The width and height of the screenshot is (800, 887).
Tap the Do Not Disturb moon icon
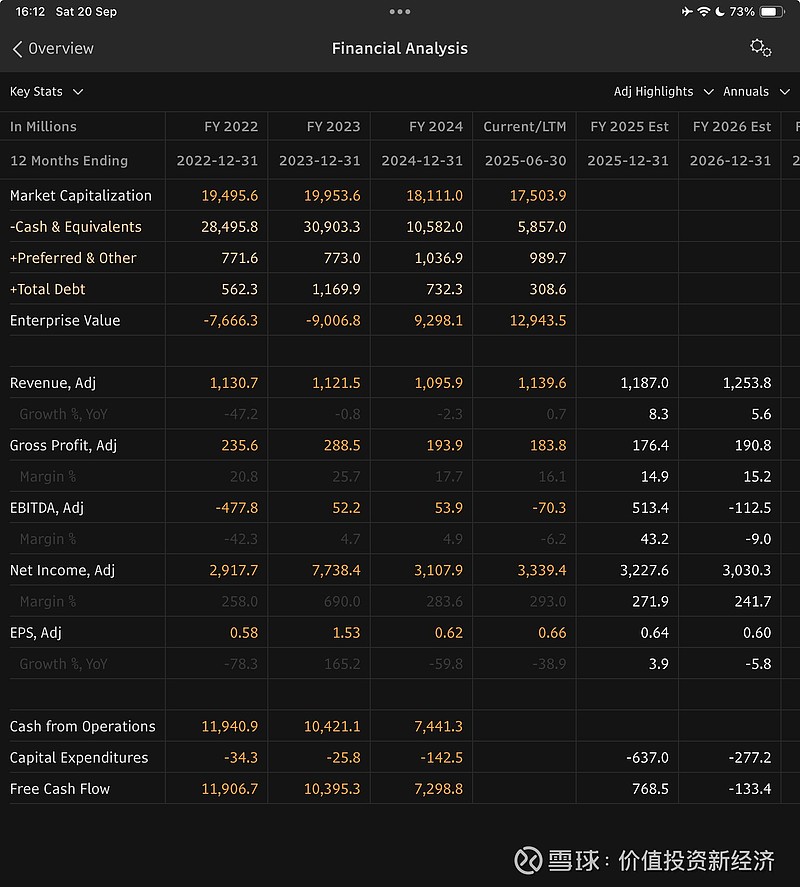click(x=719, y=12)
